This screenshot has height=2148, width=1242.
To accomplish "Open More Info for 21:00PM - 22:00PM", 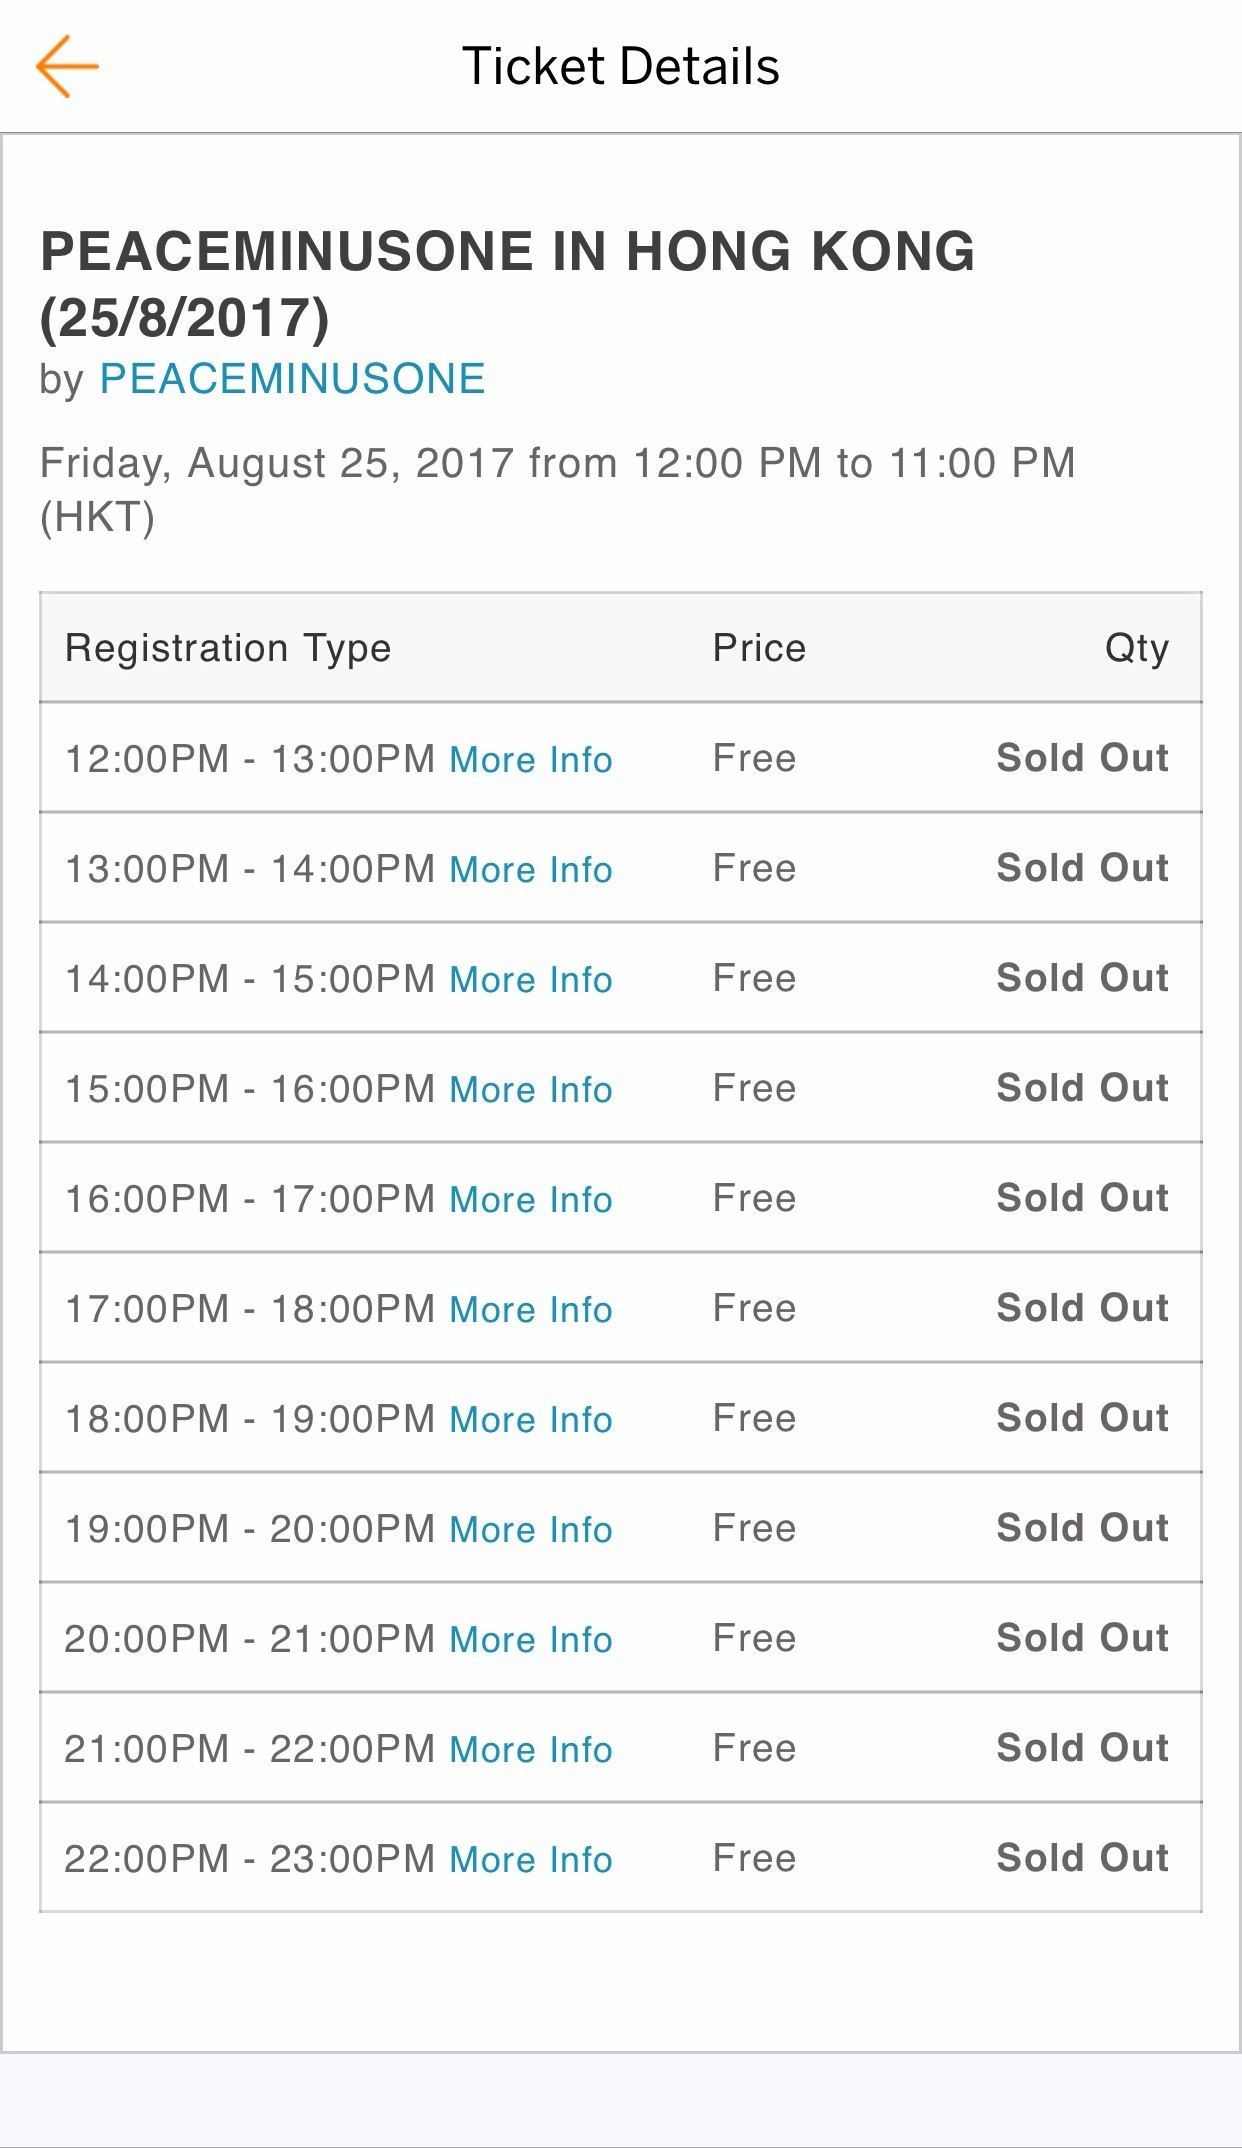I will [530, 1750].
